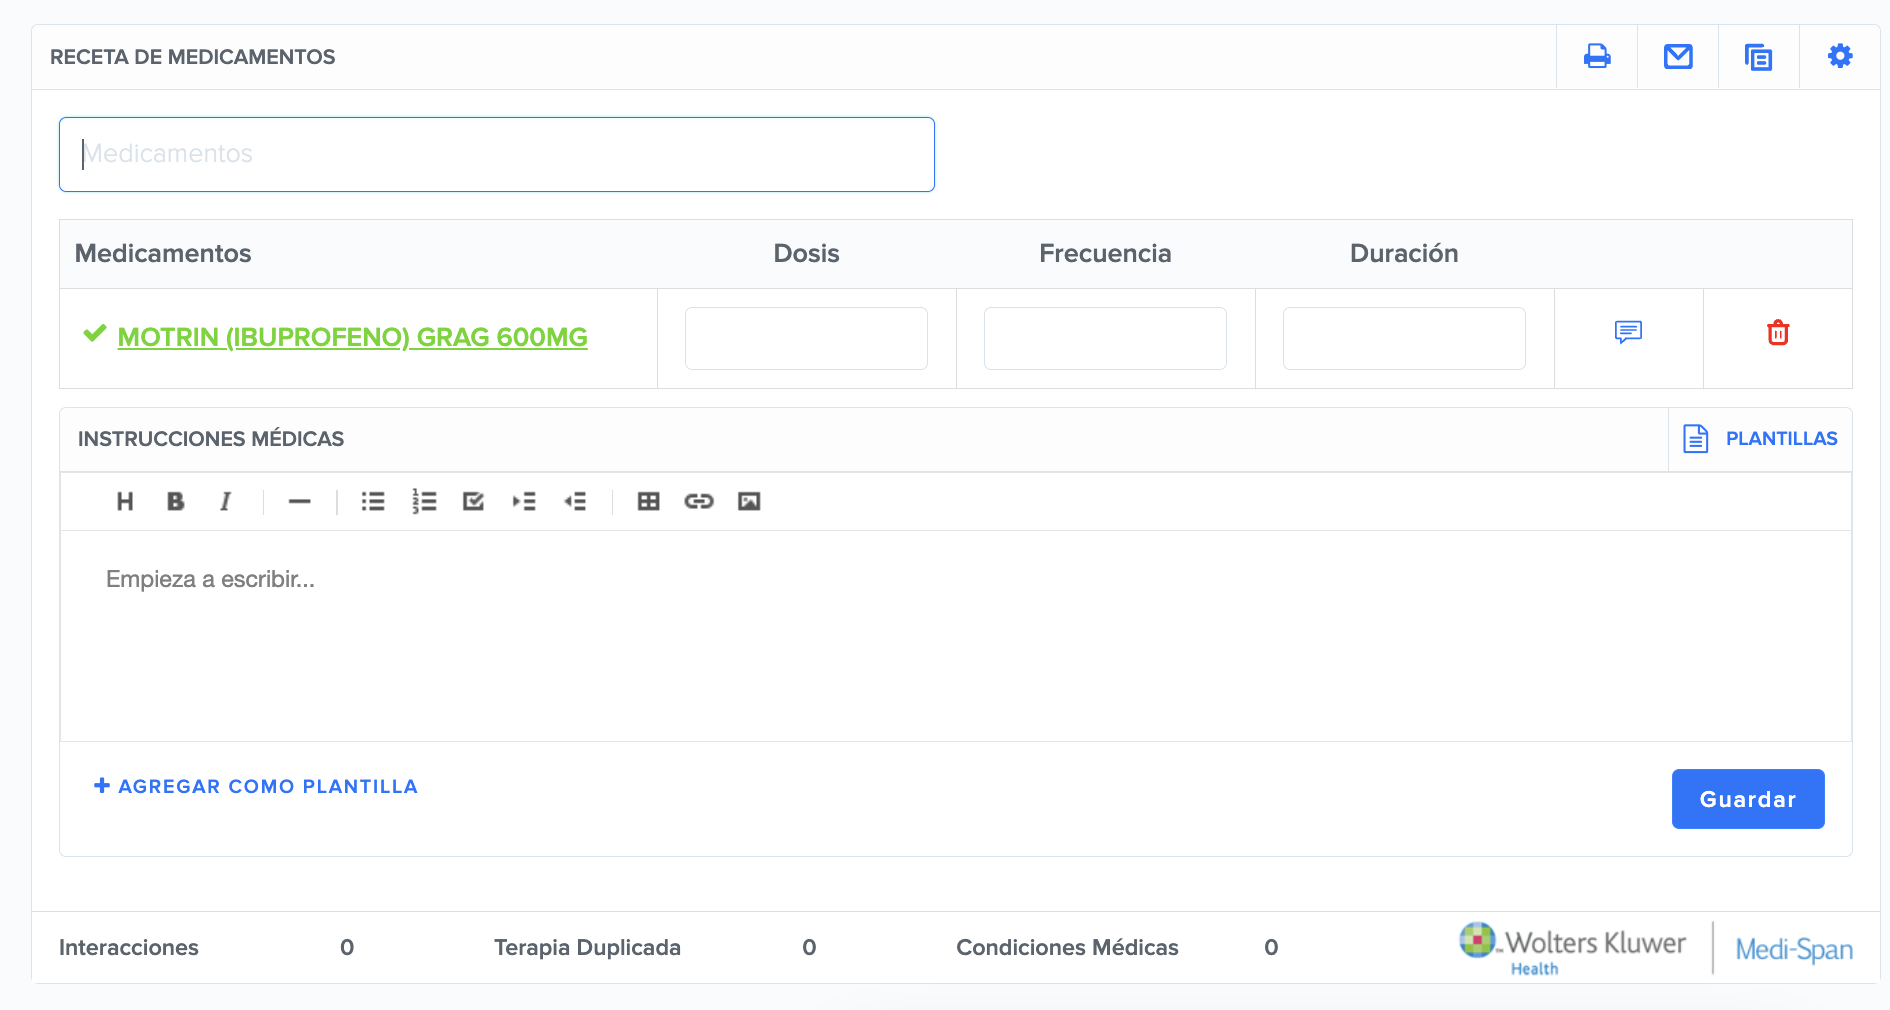Toggle italic text formatting
The height and width of the screenshot is (1010, 1890).
coord(225,501)
